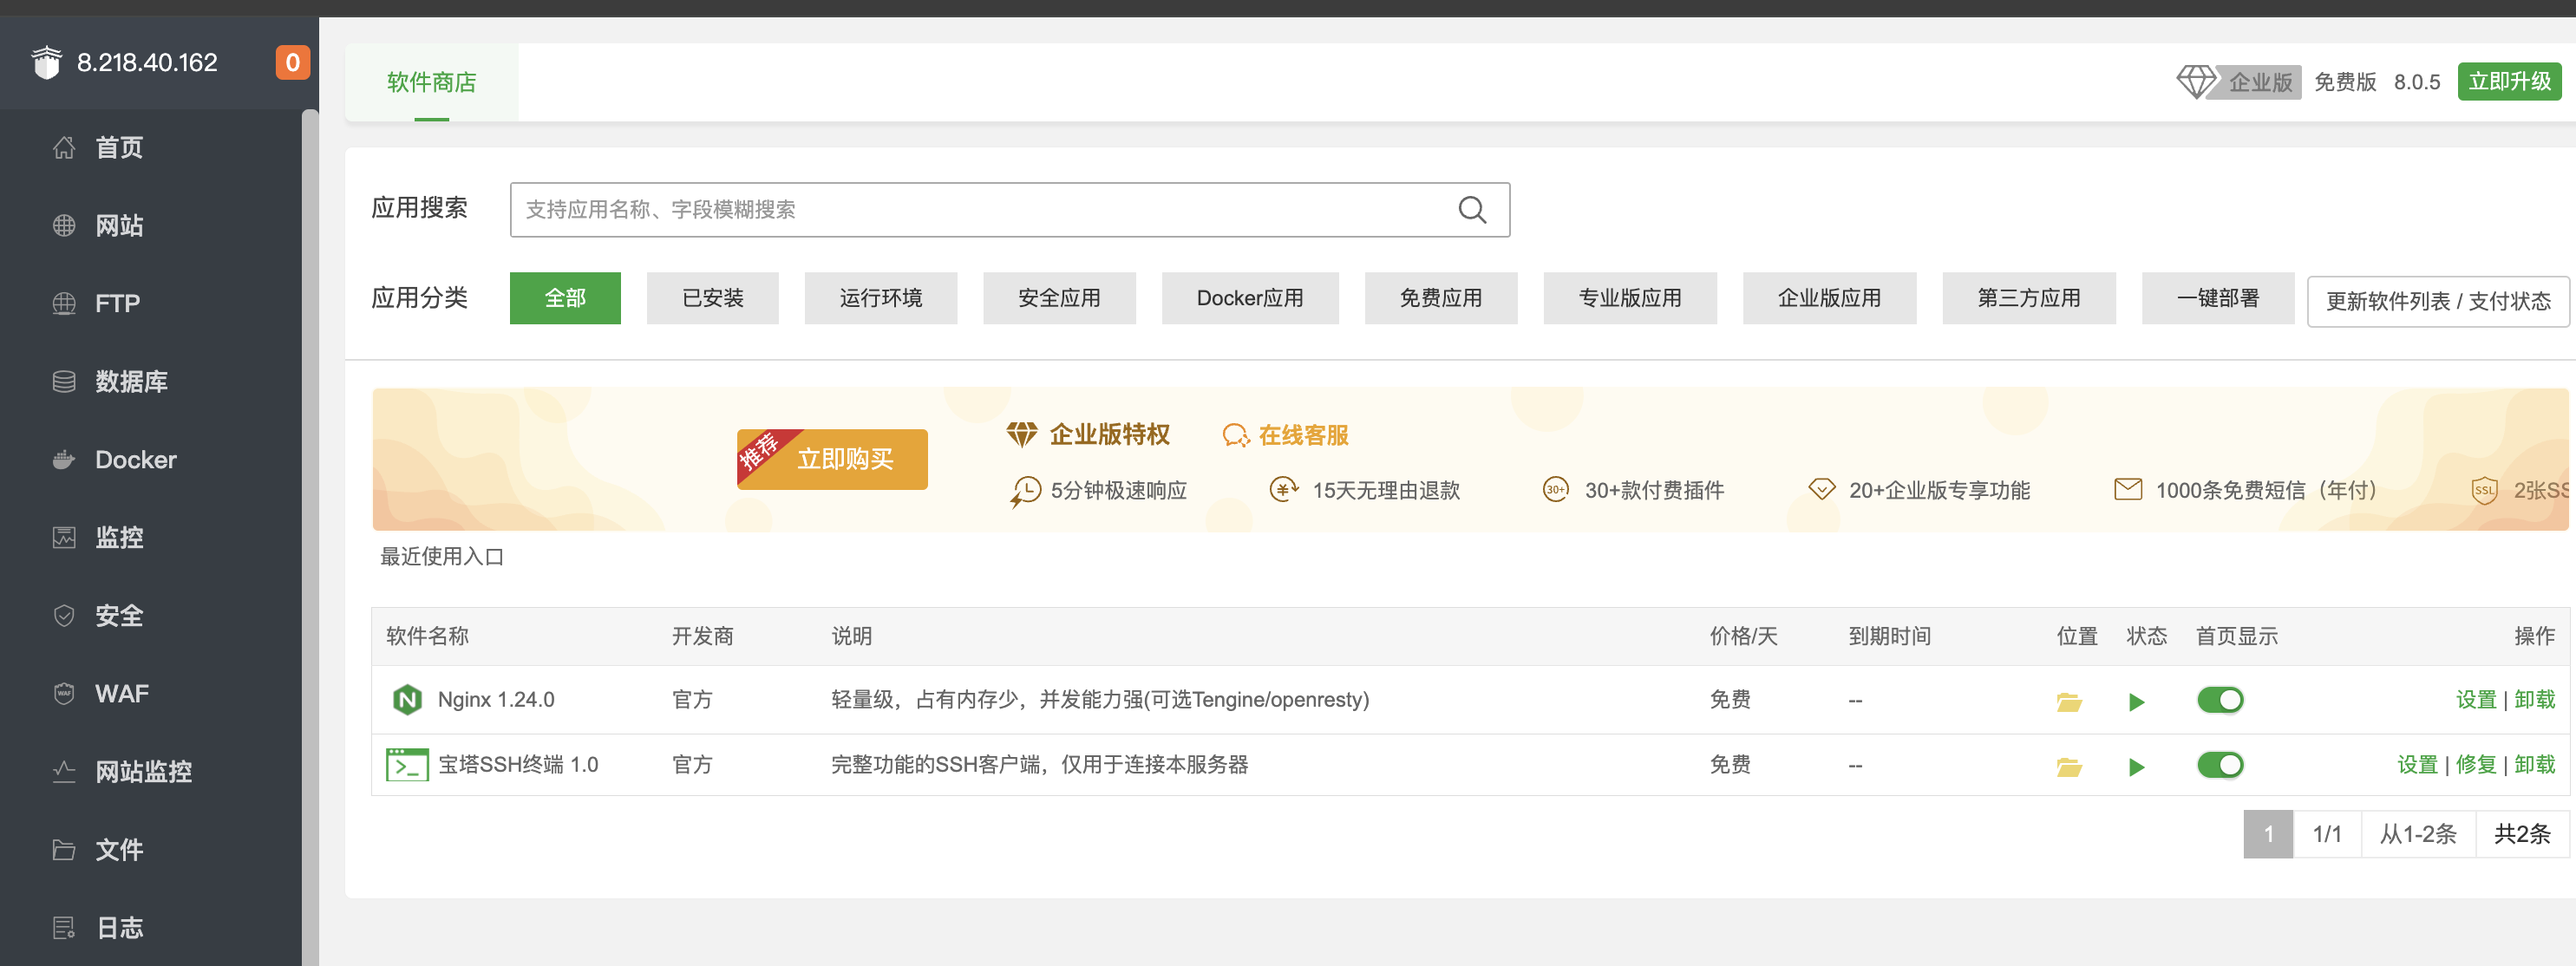The height and width of the screenshot is (966, 2576).
Task: Click the 30+款付费插件 badge icon
Action: pyautogui.click(x=1555, y=490)
